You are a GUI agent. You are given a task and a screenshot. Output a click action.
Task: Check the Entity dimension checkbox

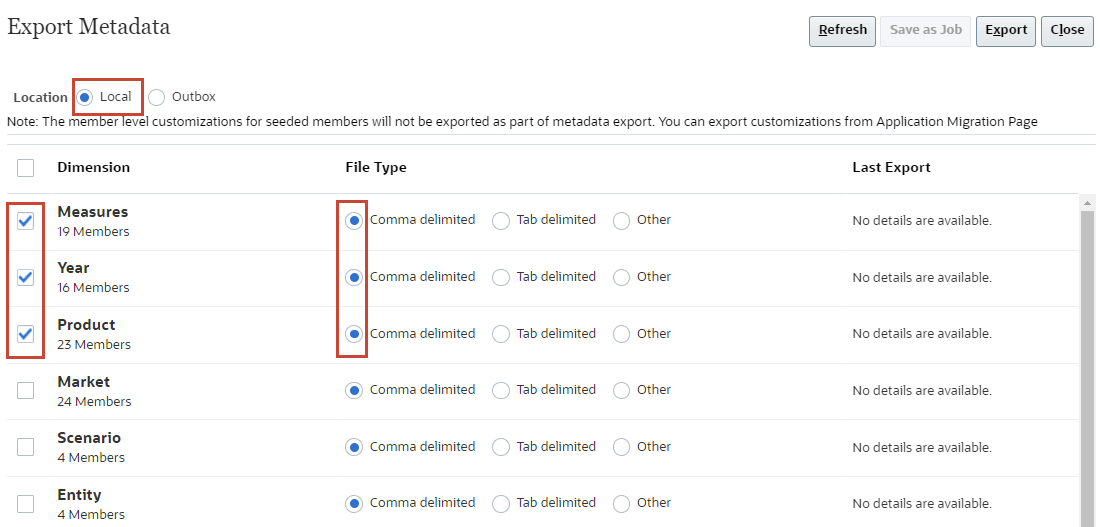point(26,503)
